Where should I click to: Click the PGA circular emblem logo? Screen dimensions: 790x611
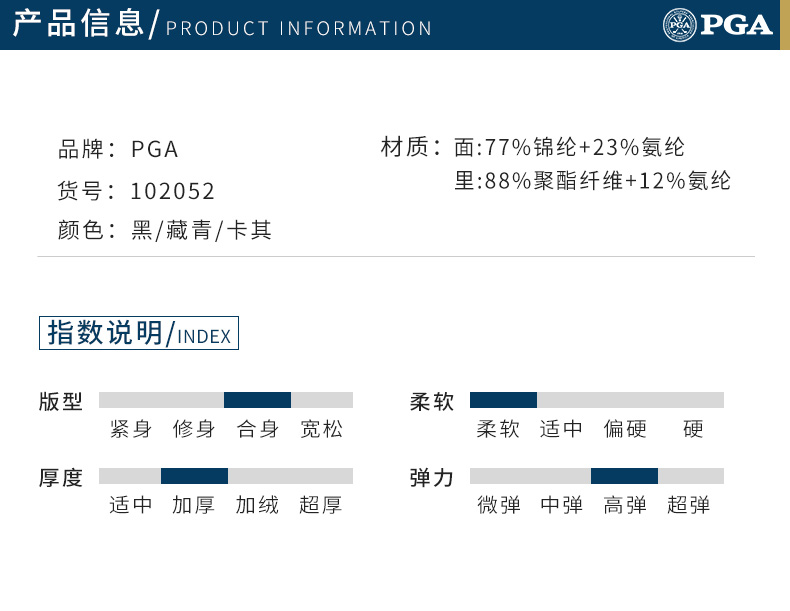(x=679, y=25)
